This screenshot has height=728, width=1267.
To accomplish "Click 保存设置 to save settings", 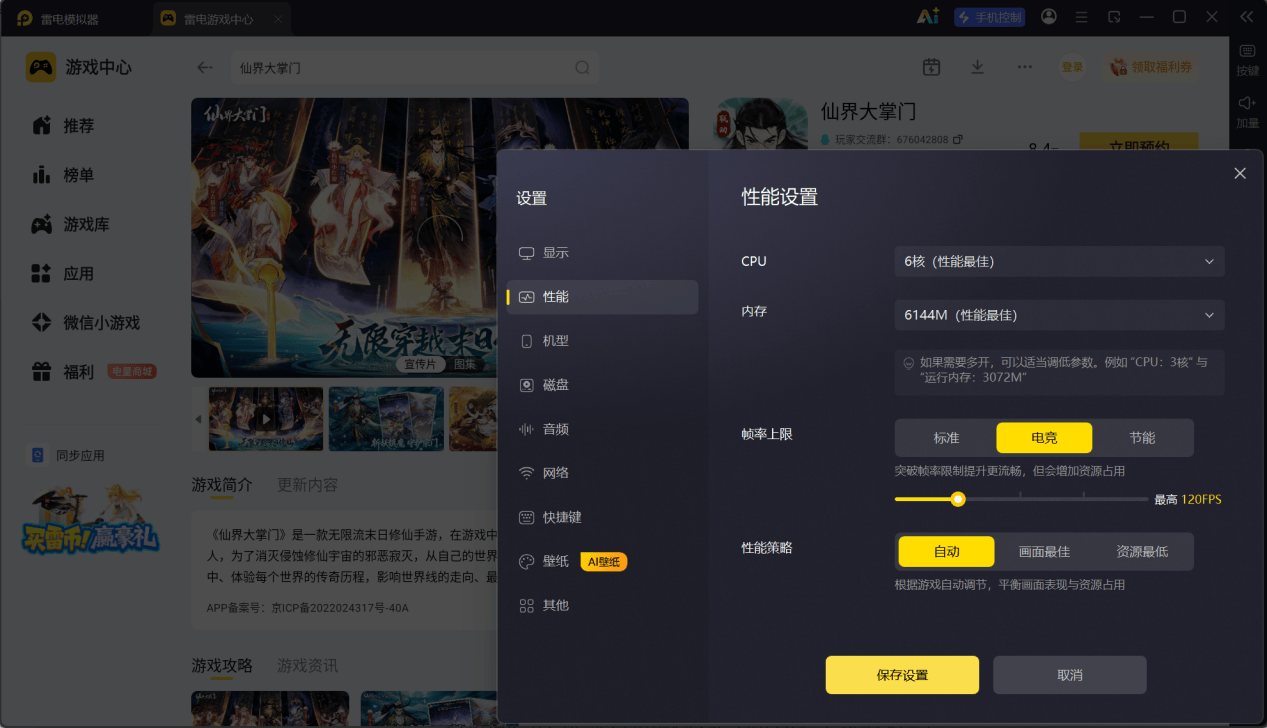I will (902, 675).
